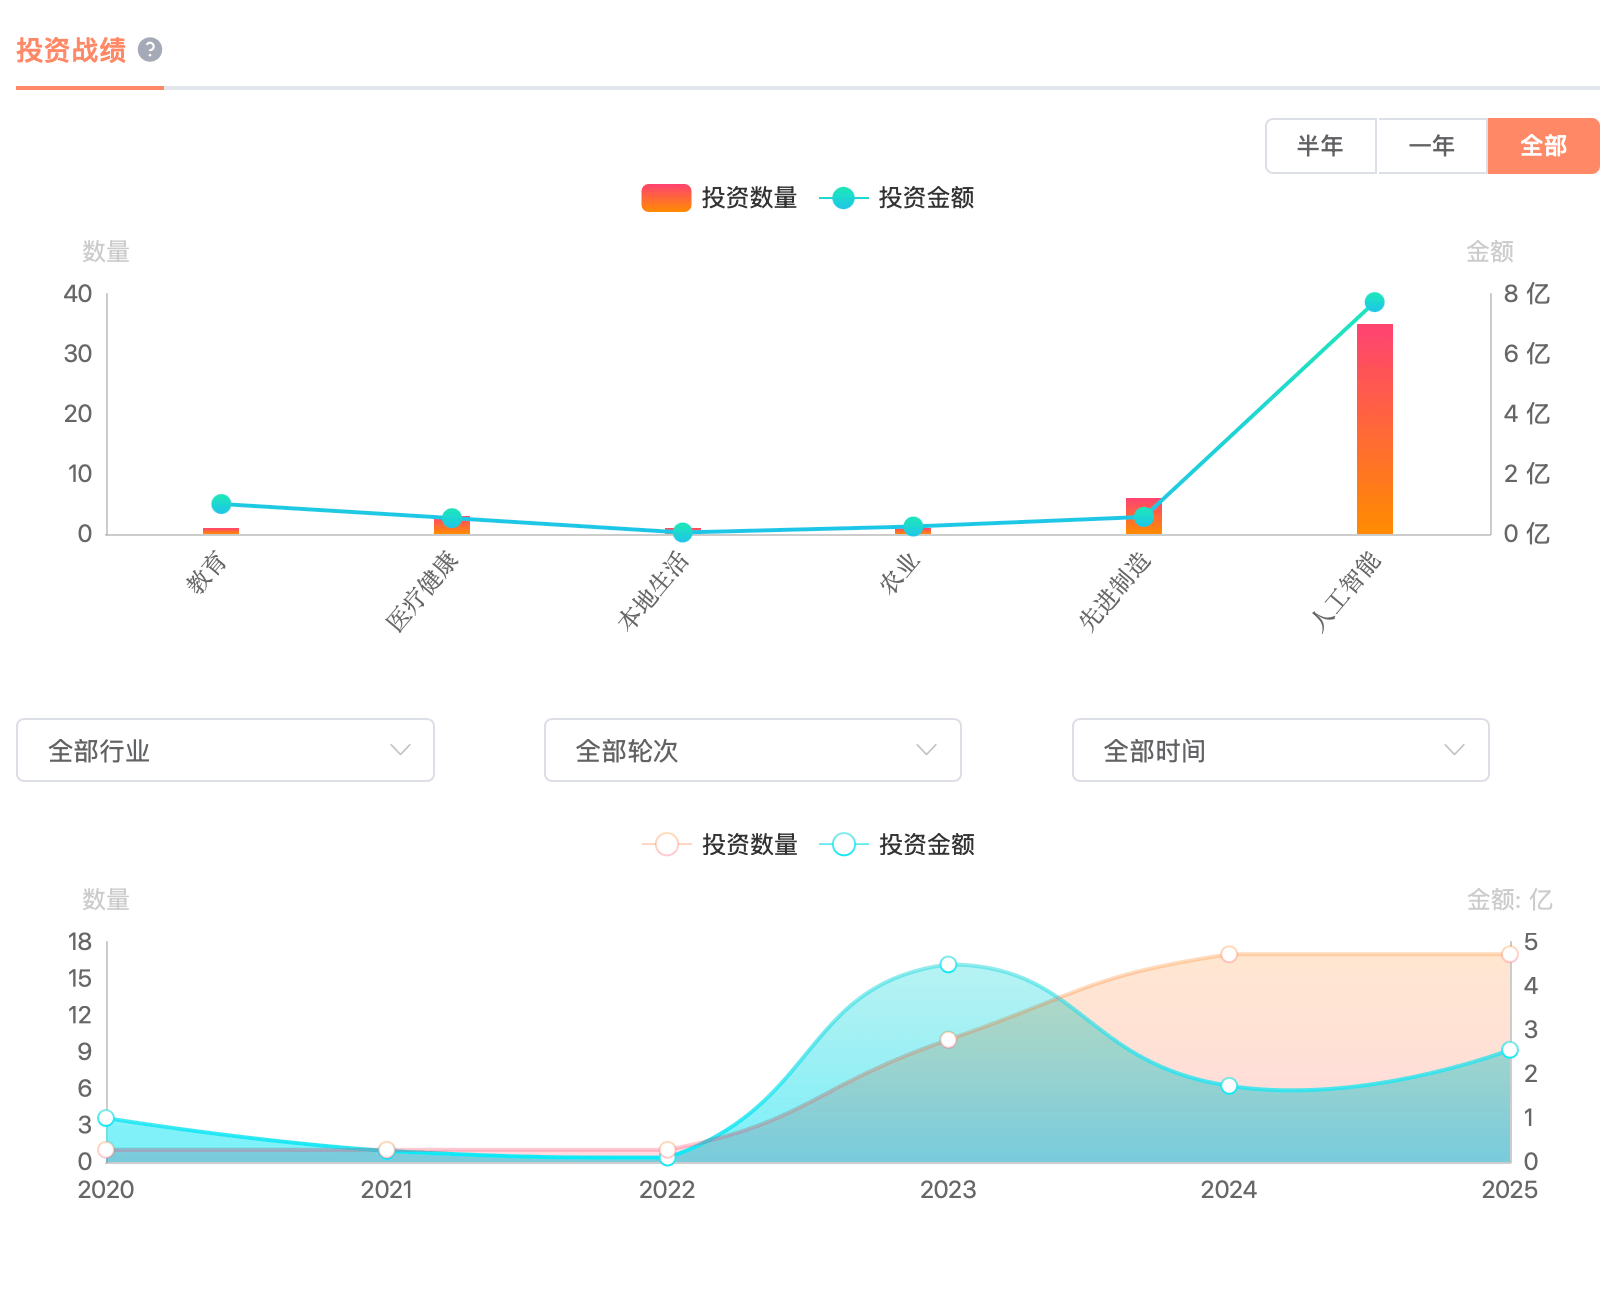The width and height of the screenshot is (1618, 1308).
Task: Click the help question mark icon beside 投资战绩
Action: [150, 50]
